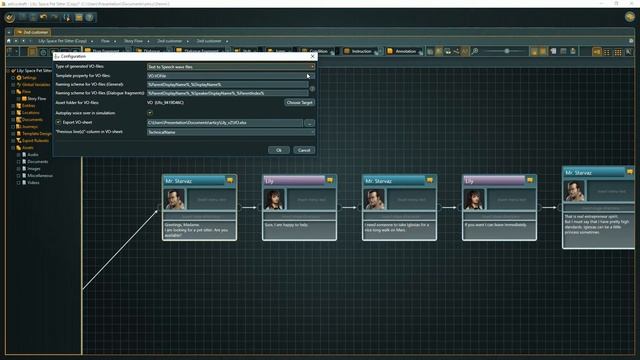Click the flag icon on first Mr. Stervaz node
Screen dimensions: 640x360
[230, 180]
